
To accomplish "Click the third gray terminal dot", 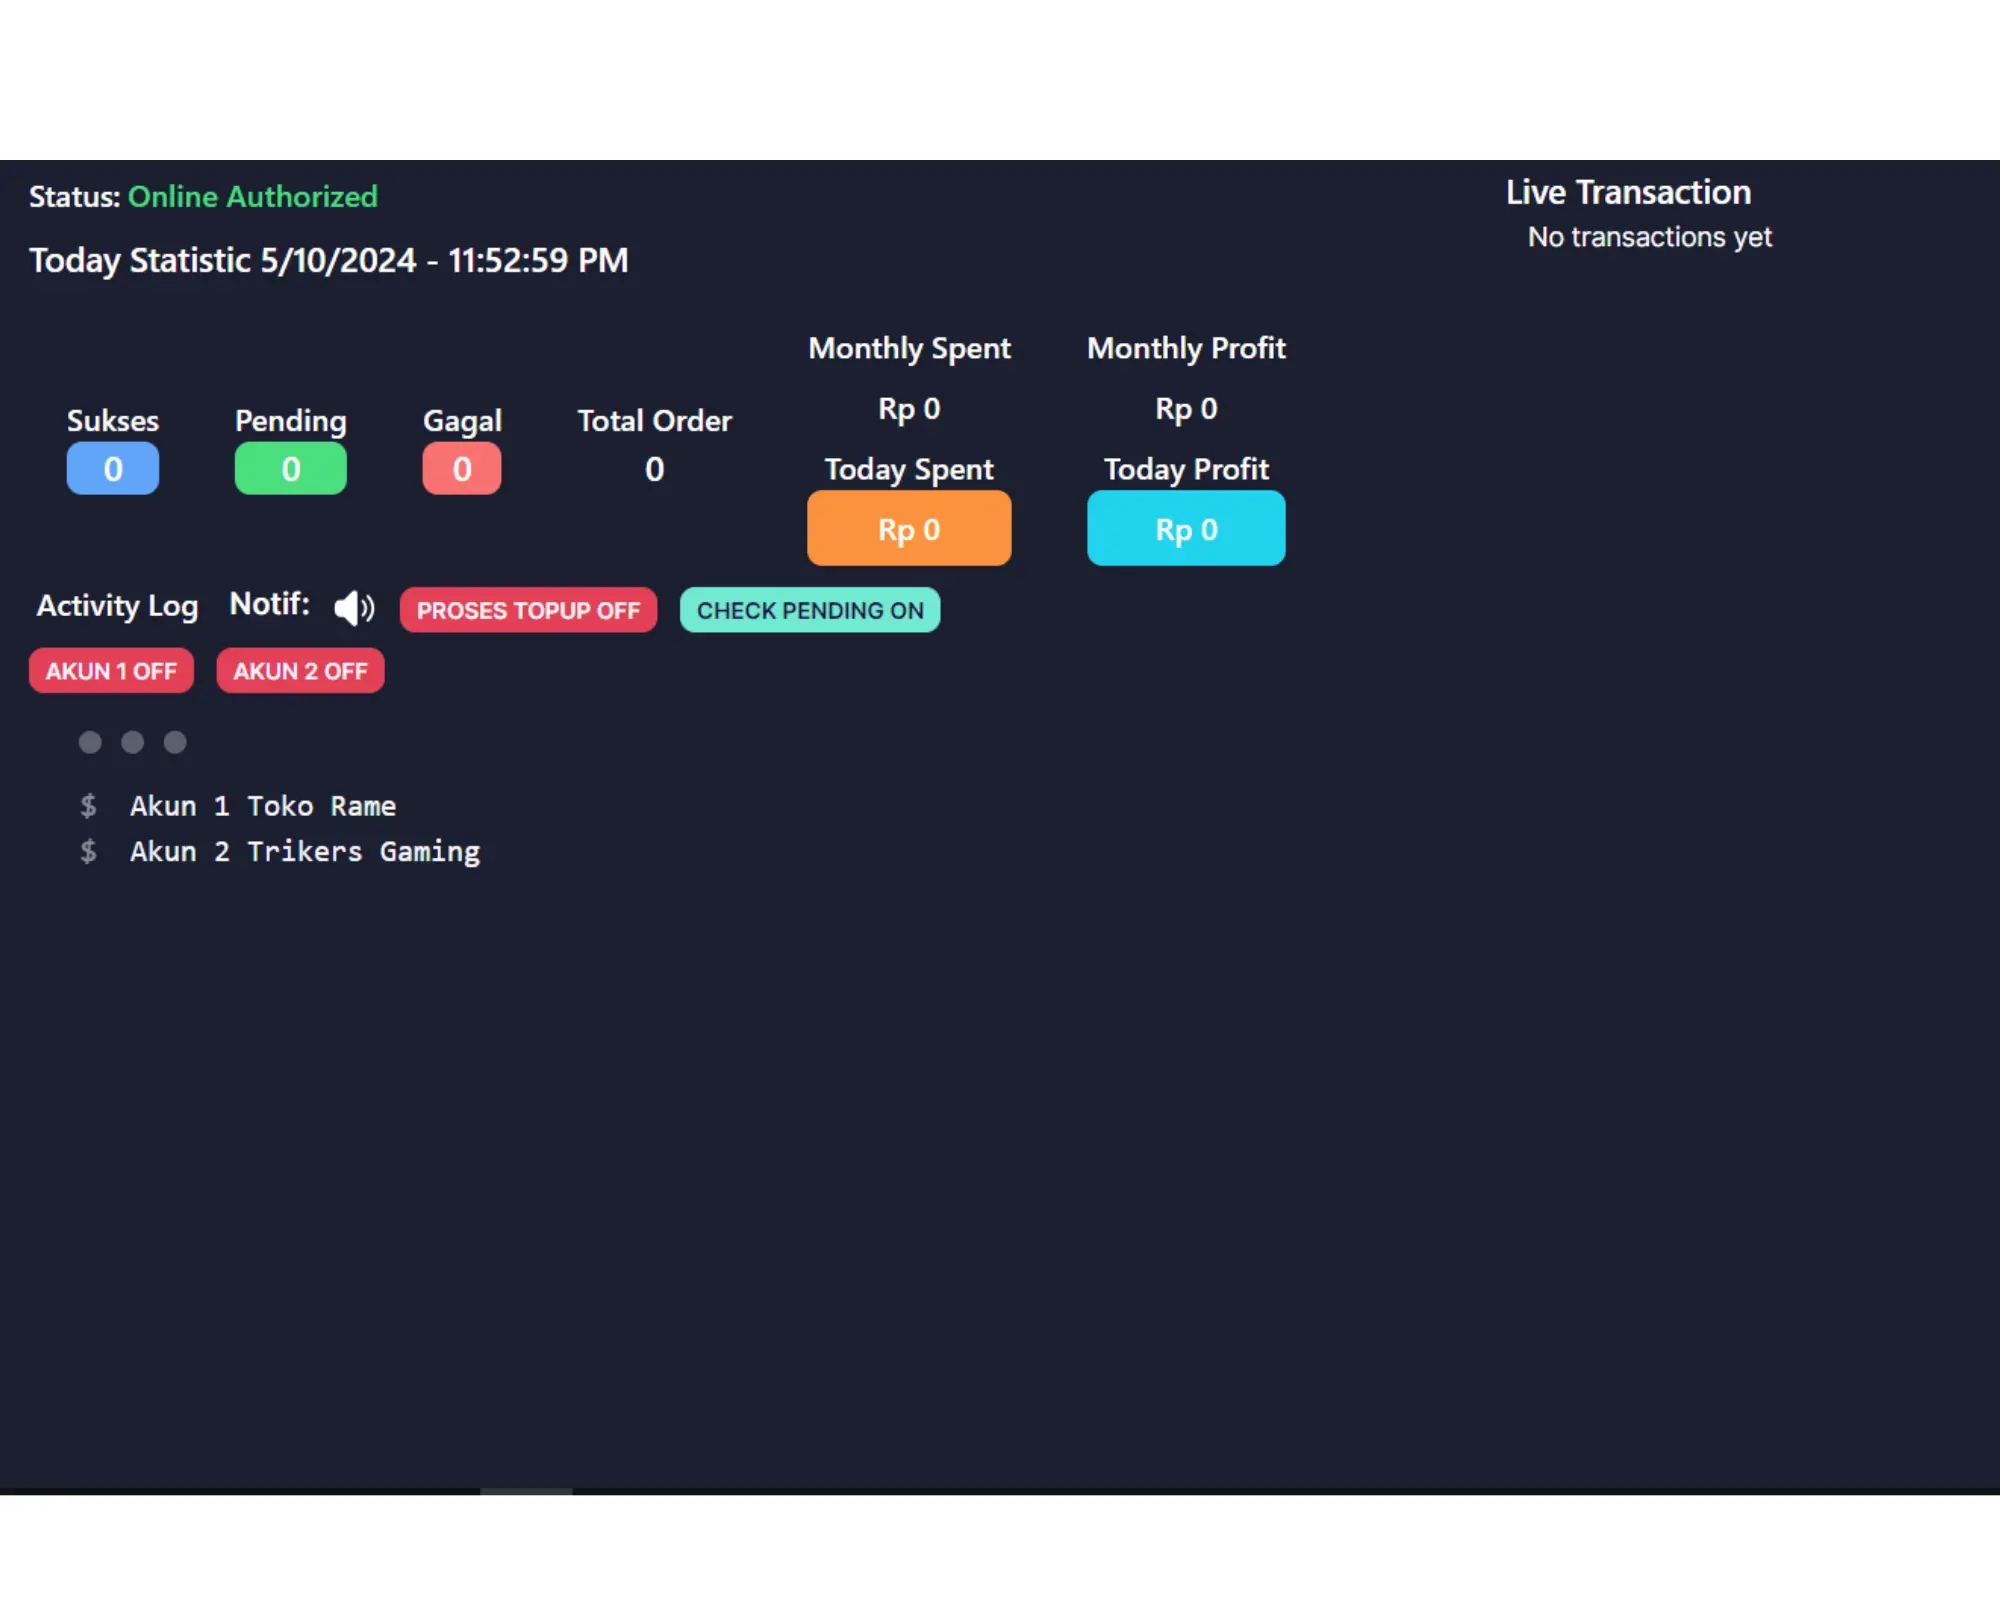I will (175, 742).
